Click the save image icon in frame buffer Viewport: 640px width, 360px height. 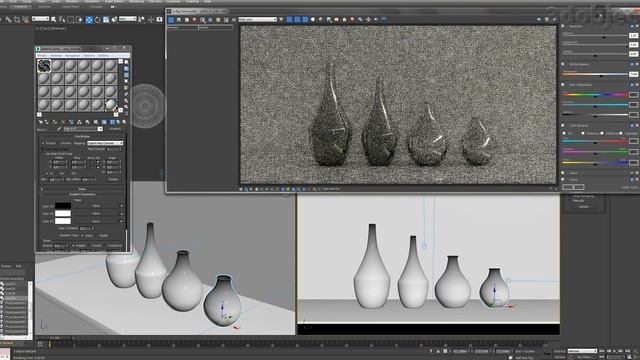coord(179,19)
